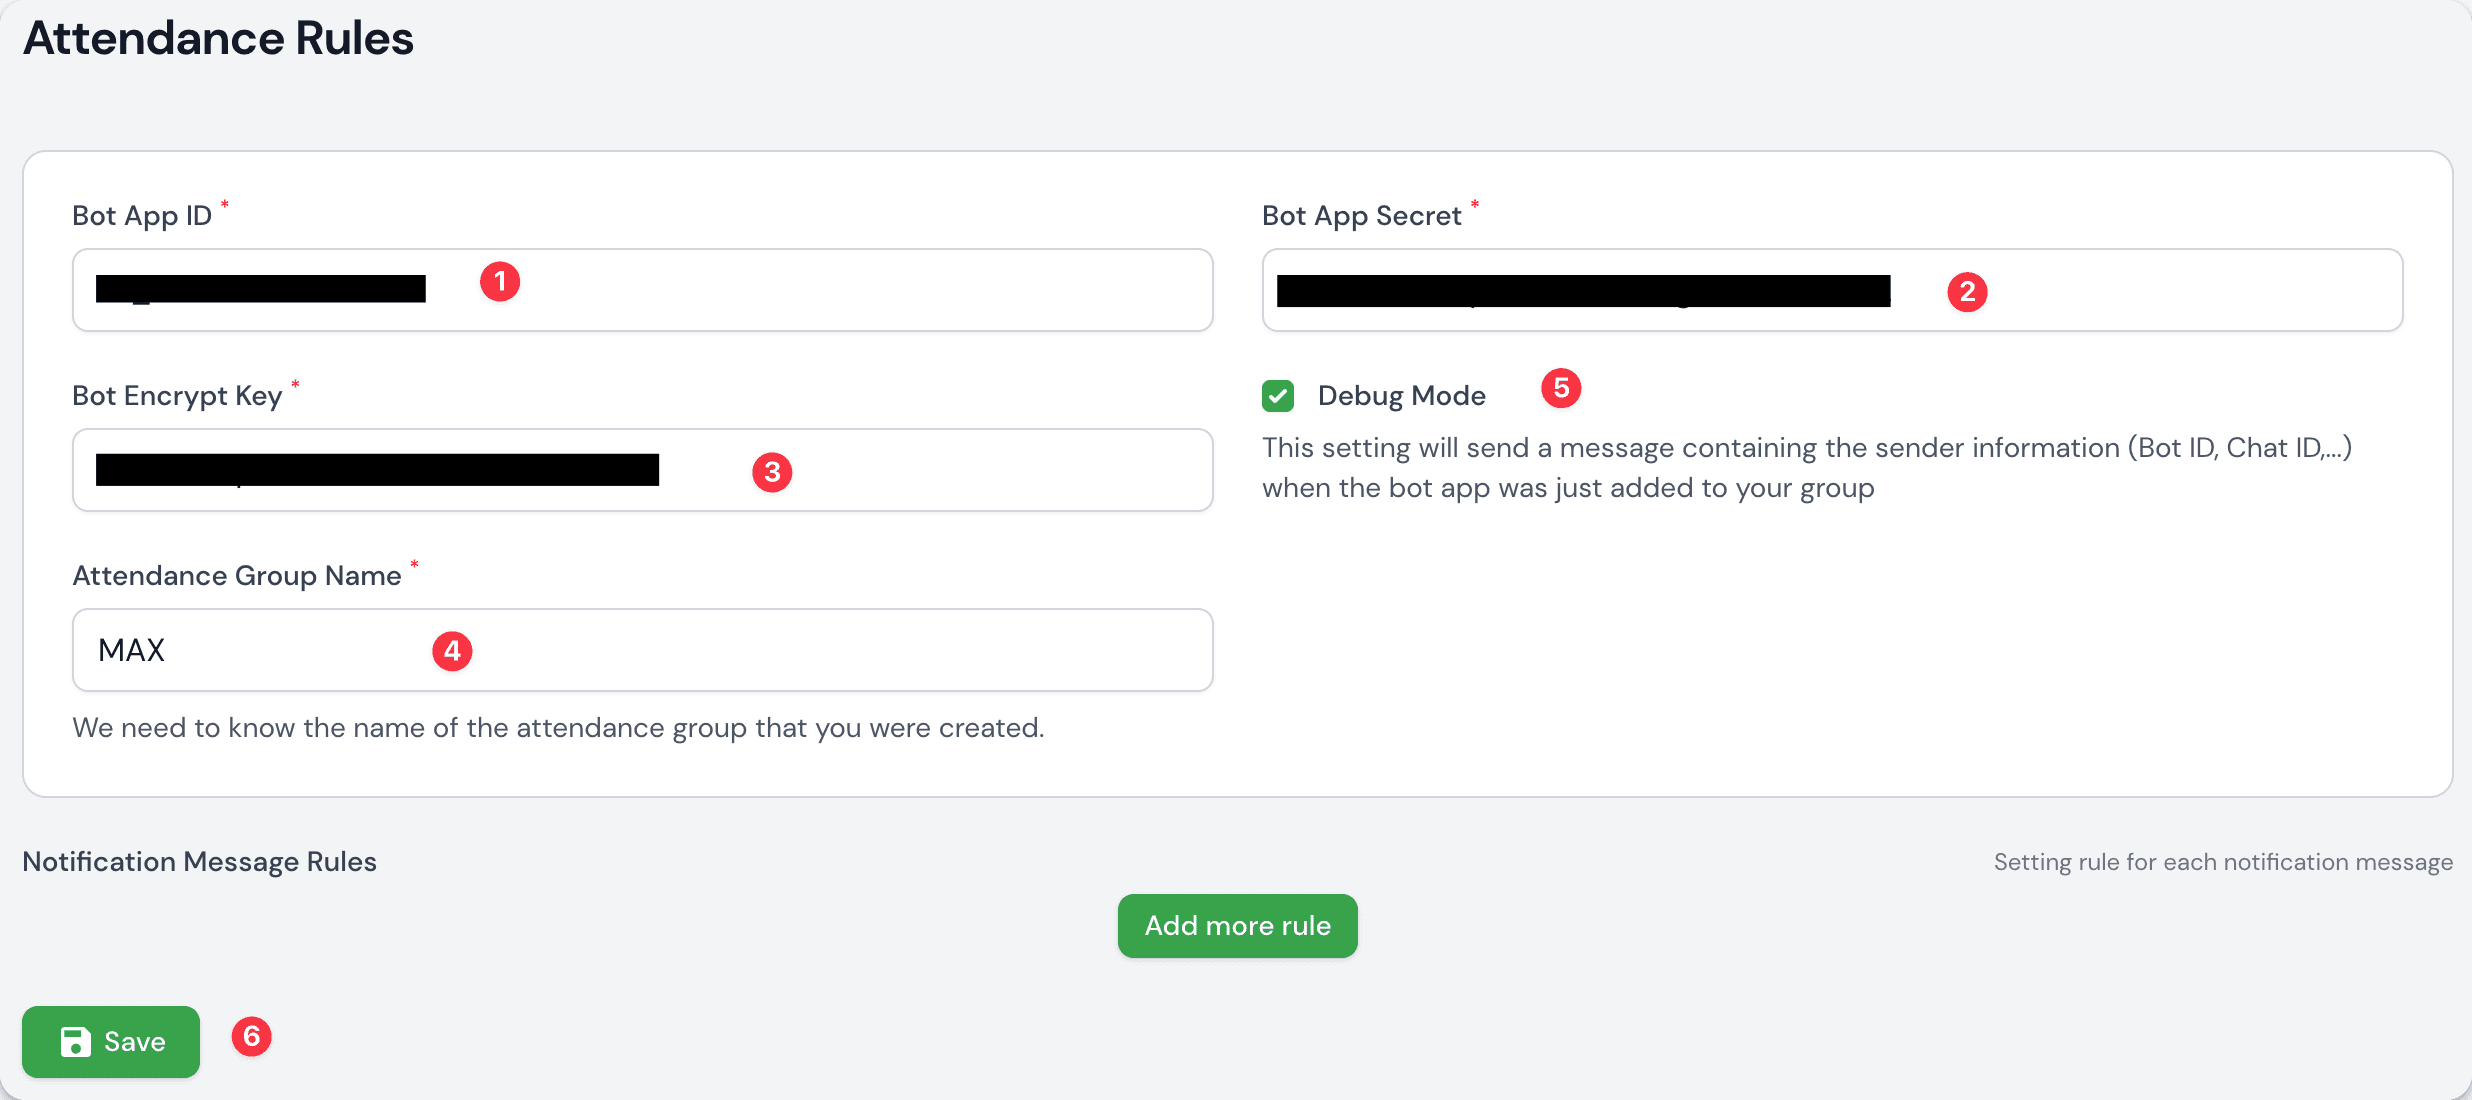Disable the Debug Mode checkbox
This screenshot has width=2472, height=1100.
pyautogui.click(x=1278, y=396)
